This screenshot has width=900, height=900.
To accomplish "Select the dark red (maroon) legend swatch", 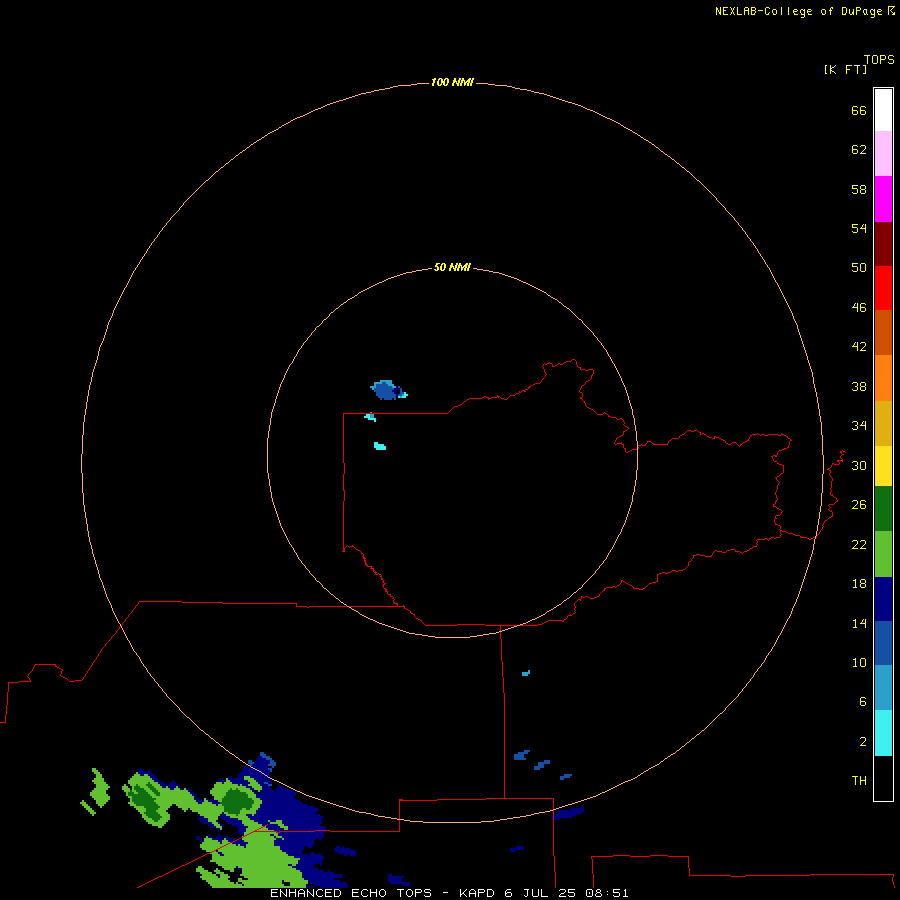I will pos(883,243).
